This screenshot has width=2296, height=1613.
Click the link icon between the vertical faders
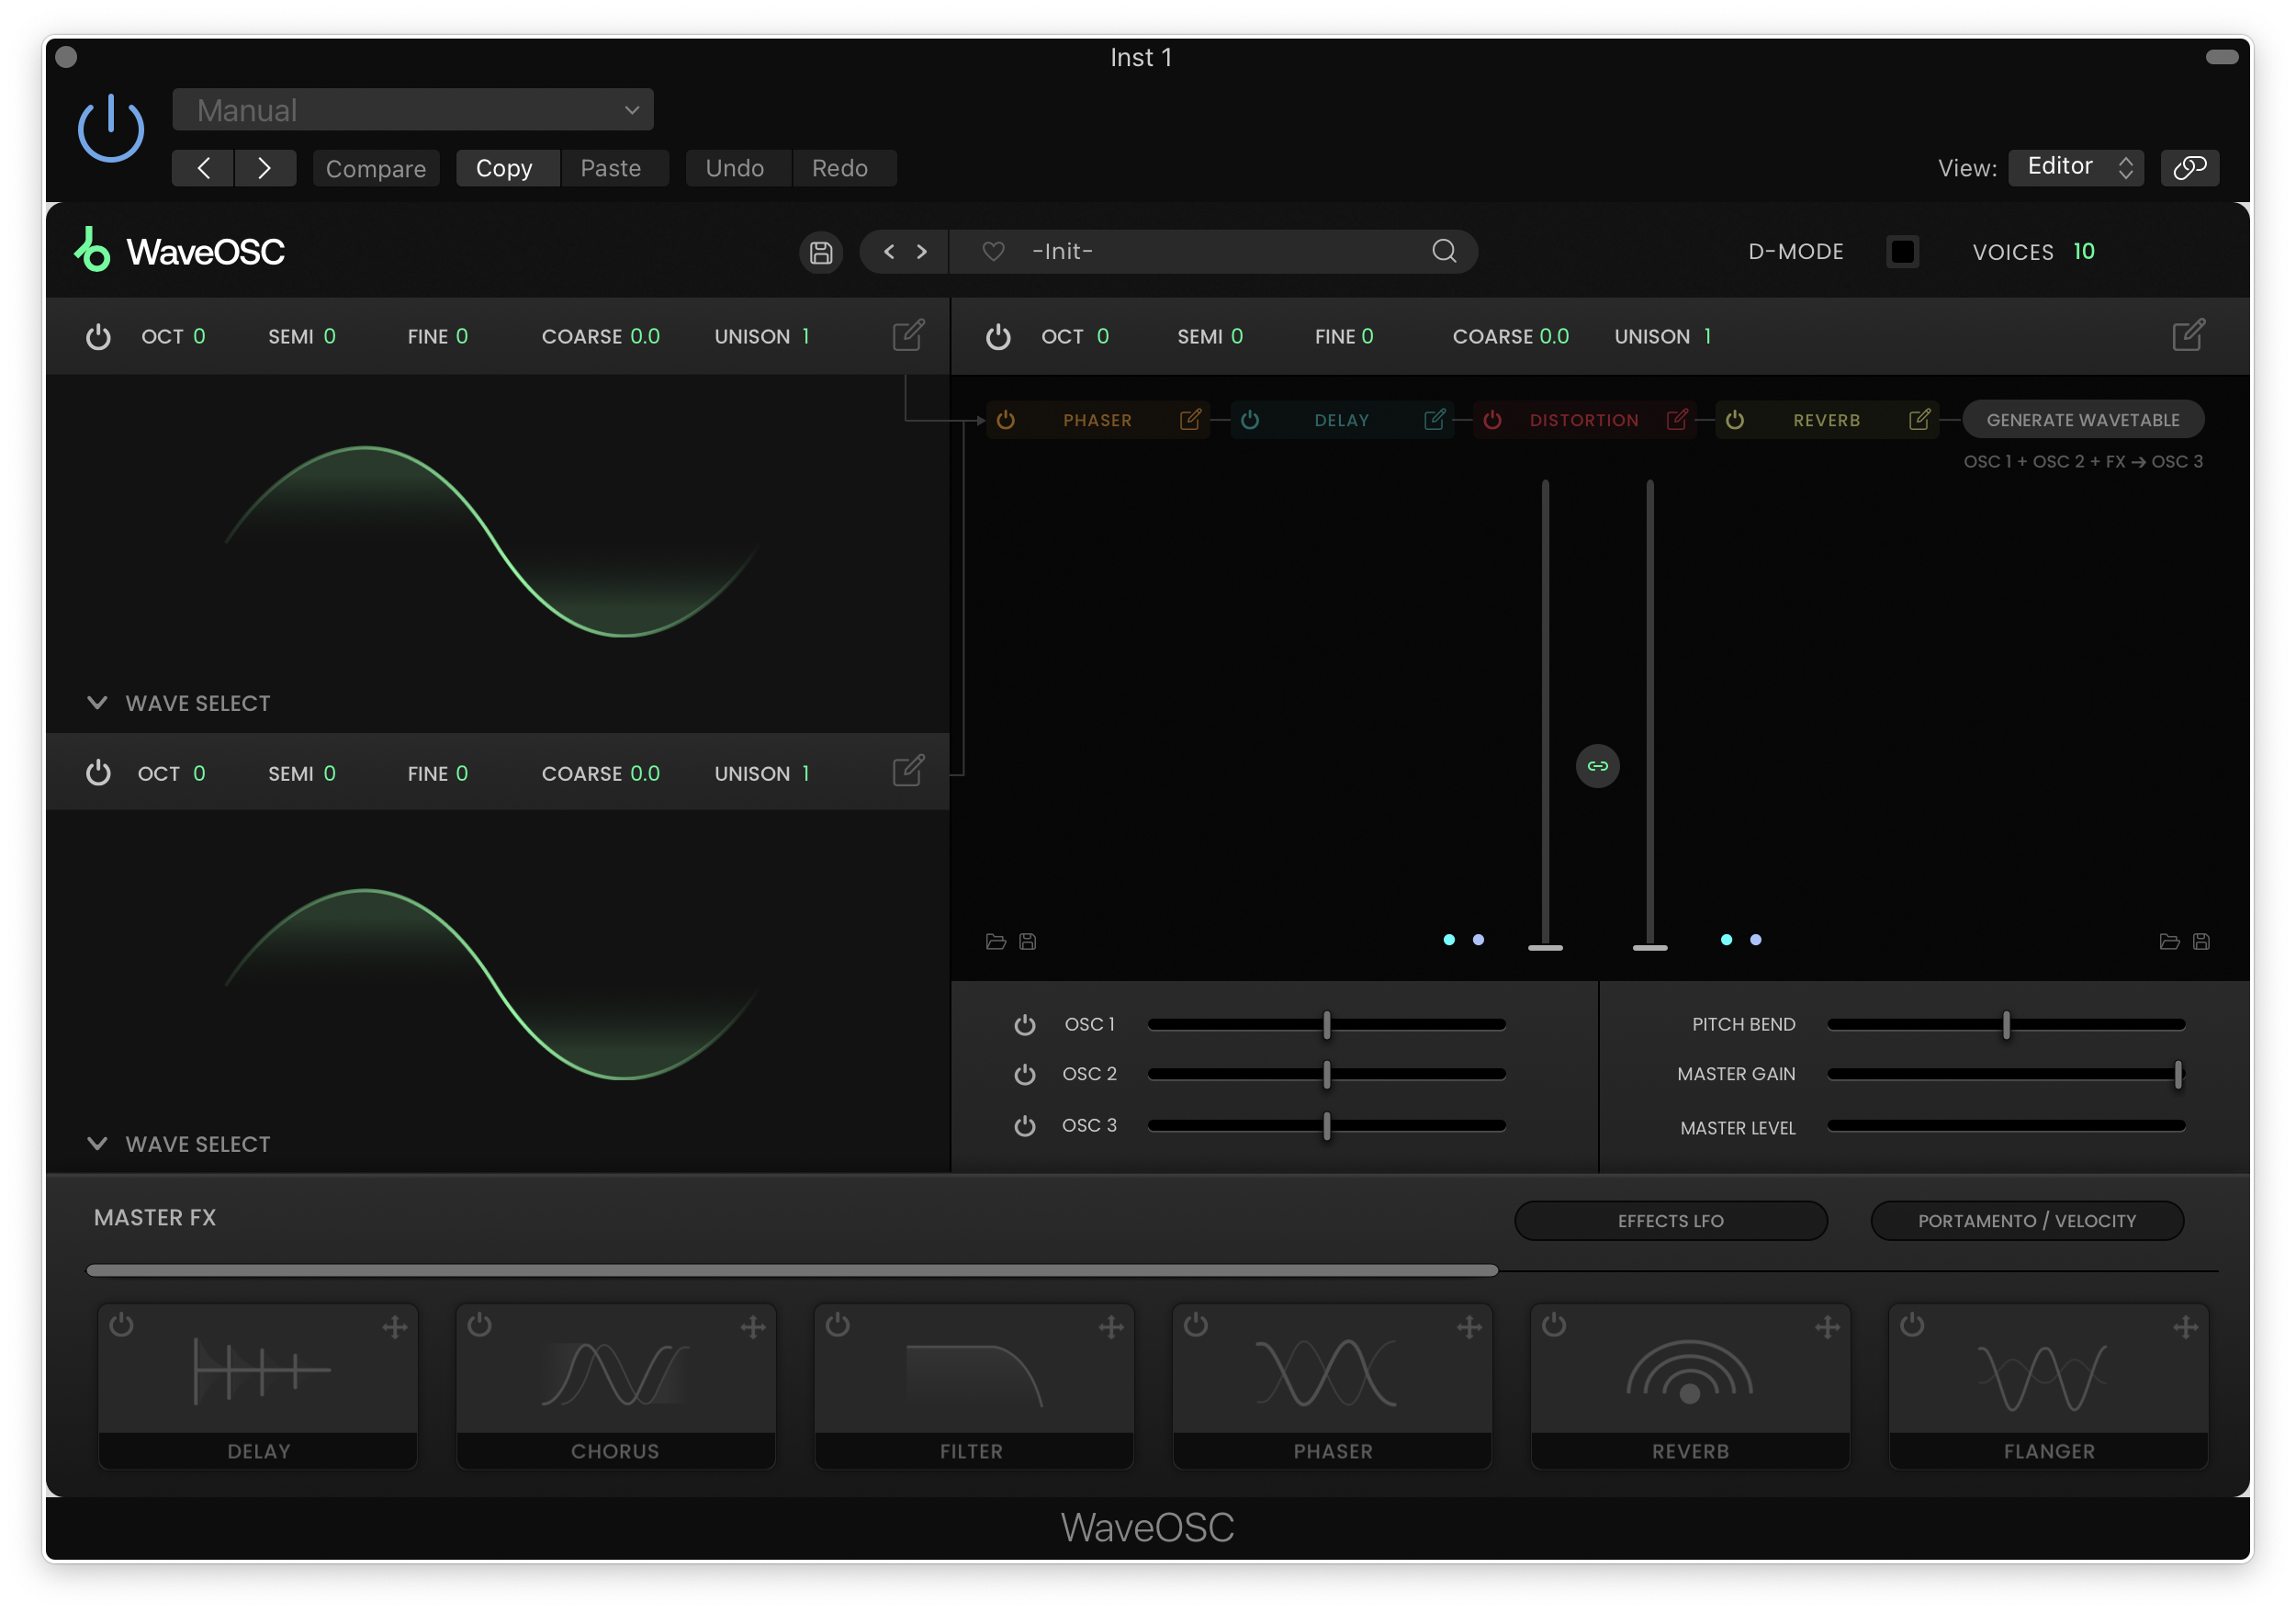coord(1597,766)
